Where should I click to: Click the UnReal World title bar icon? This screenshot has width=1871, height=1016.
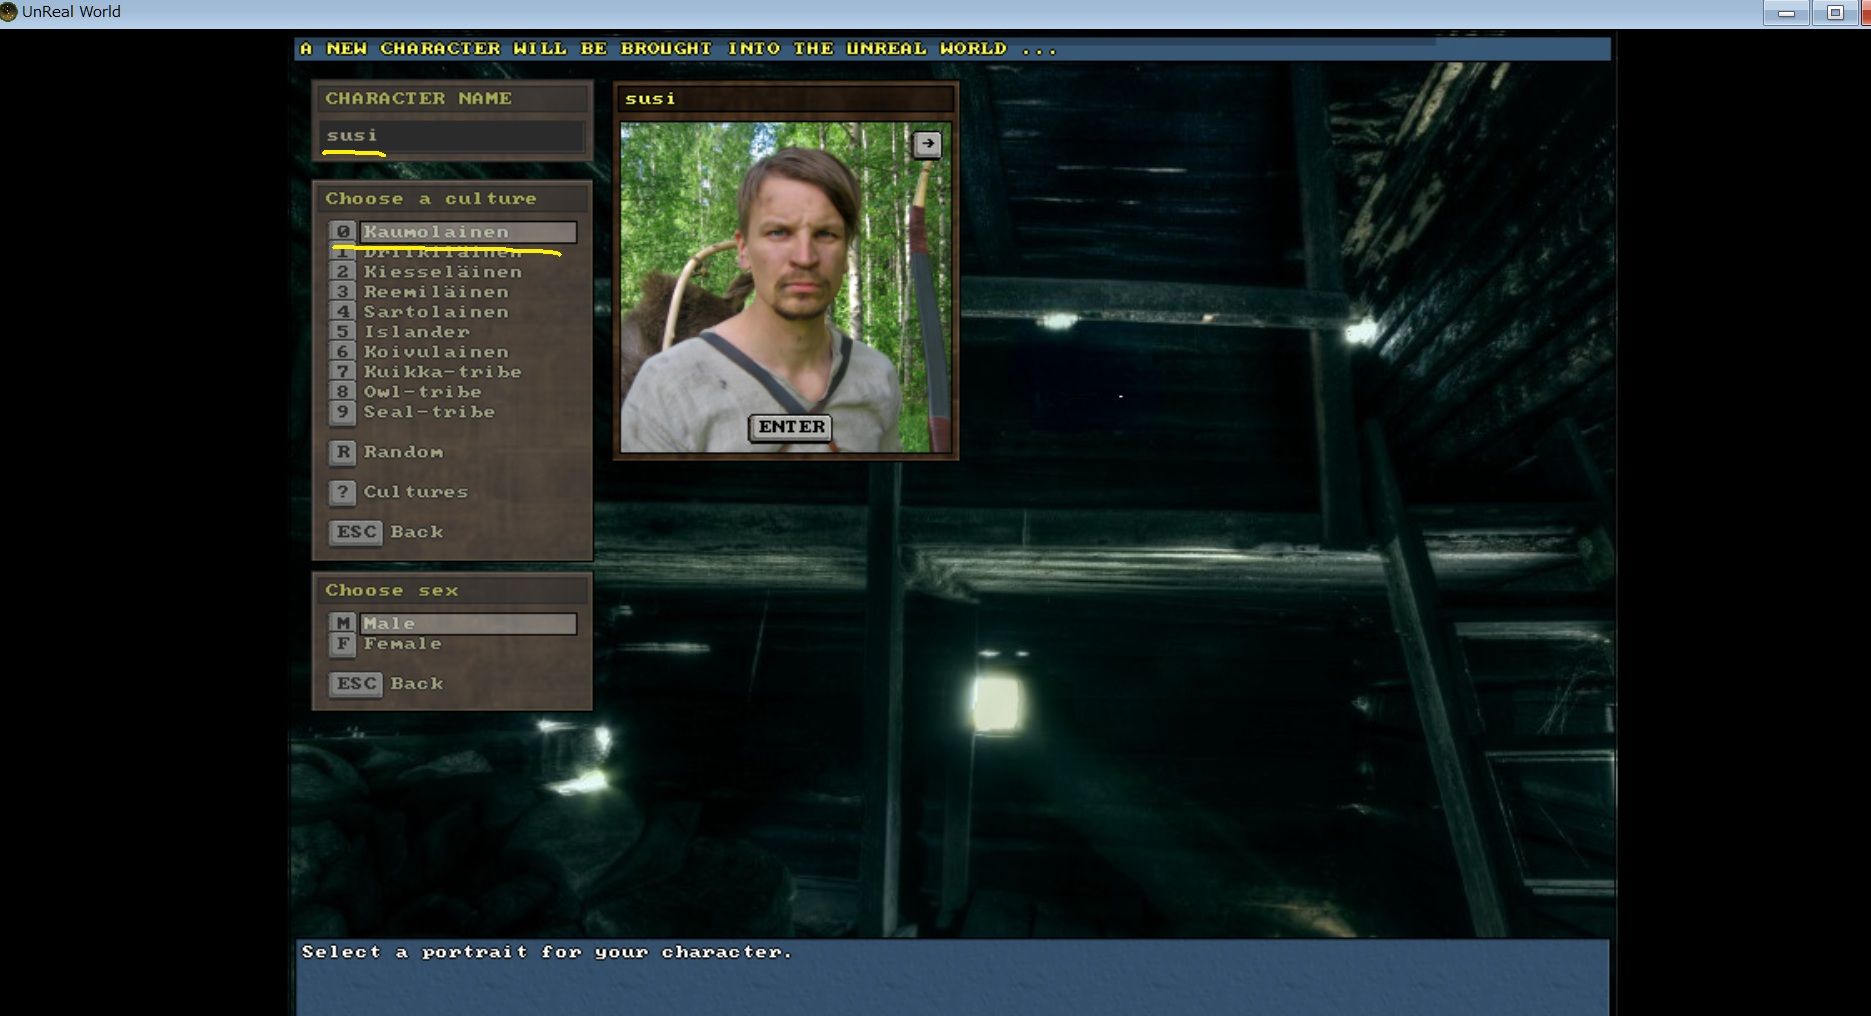click(9, 12)
